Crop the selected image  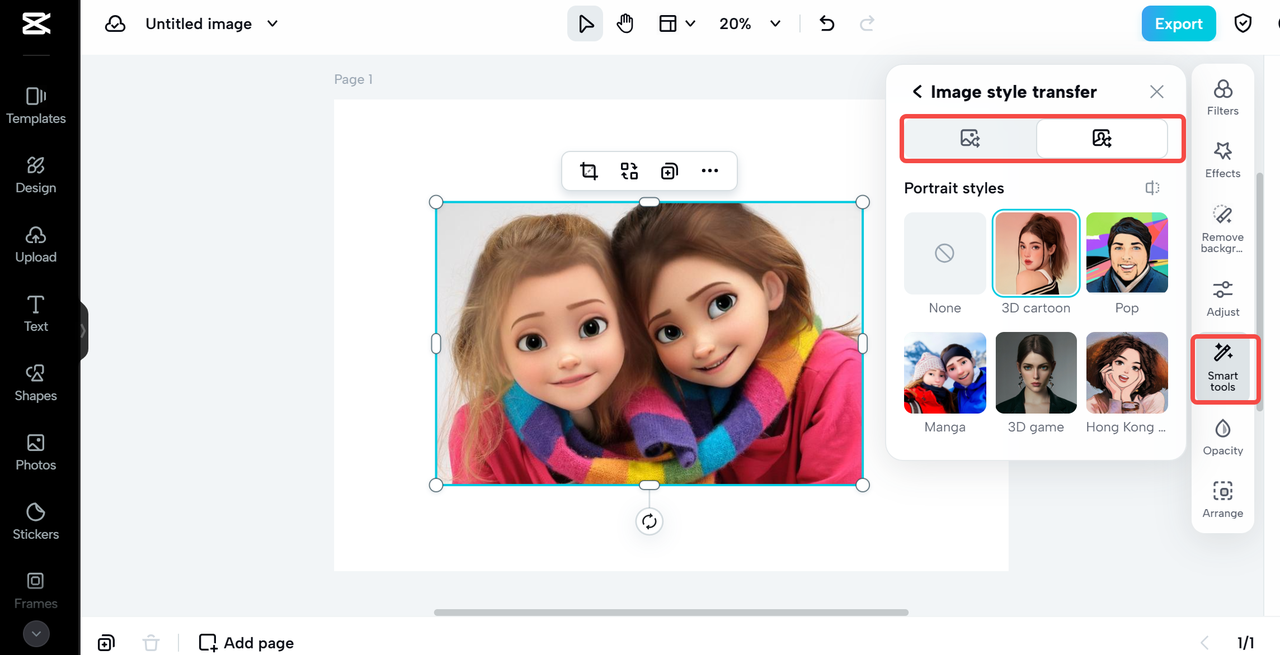pyautogui.click(x=589, y=171)
